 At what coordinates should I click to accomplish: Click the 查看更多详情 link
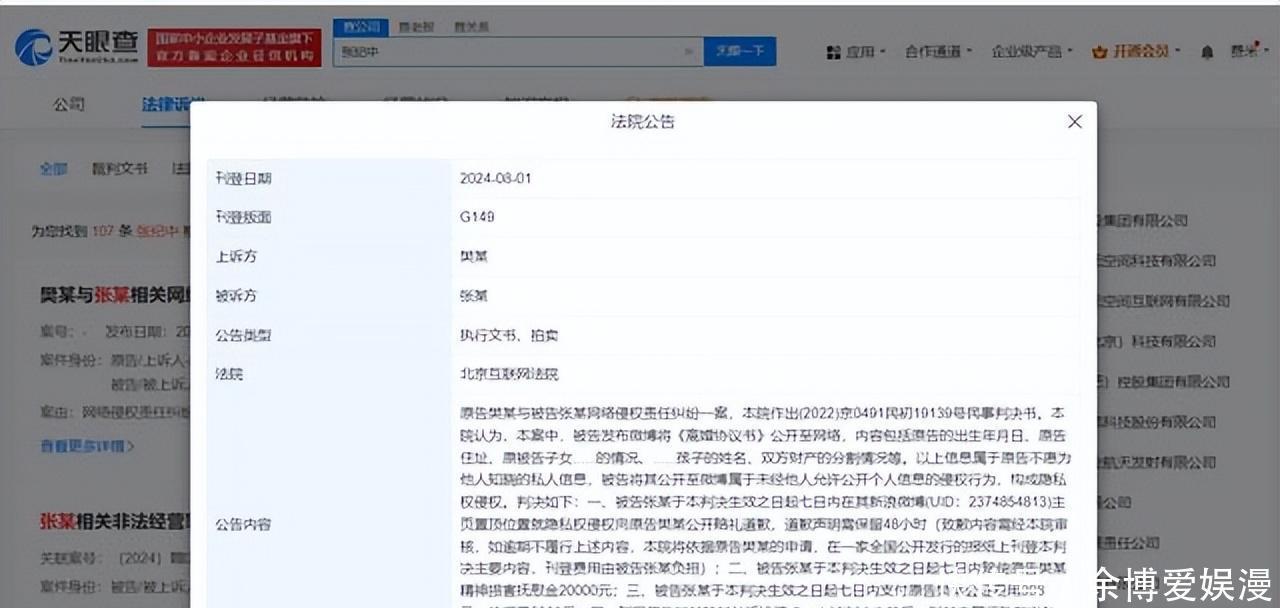click(x=86, y=445)
